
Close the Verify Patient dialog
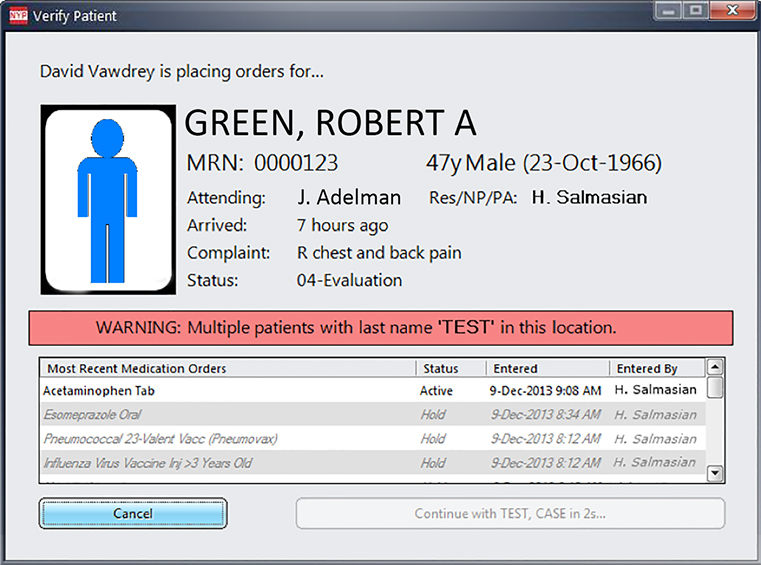[731, 11]
